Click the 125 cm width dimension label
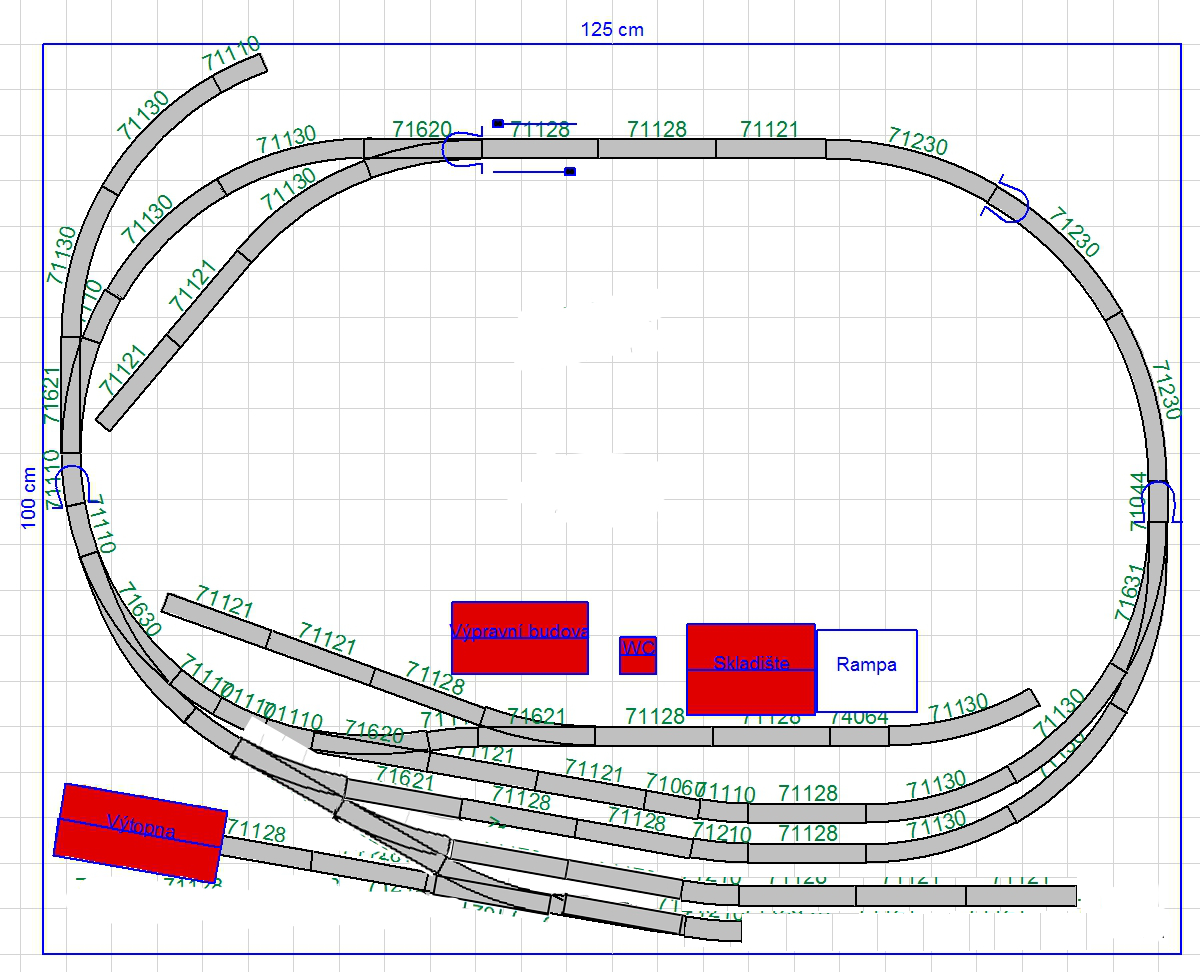This screenshot has height=972, width=1200. tap(612, 29)
